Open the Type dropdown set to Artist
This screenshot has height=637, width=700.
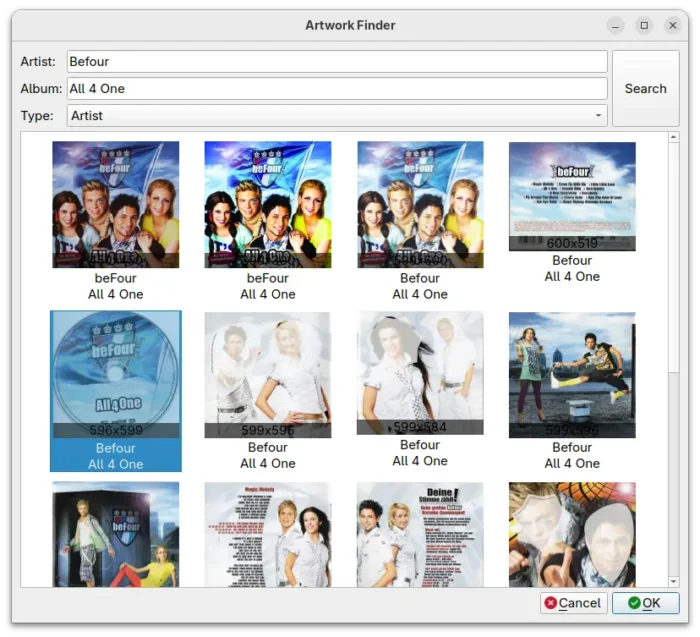(337, 116)
